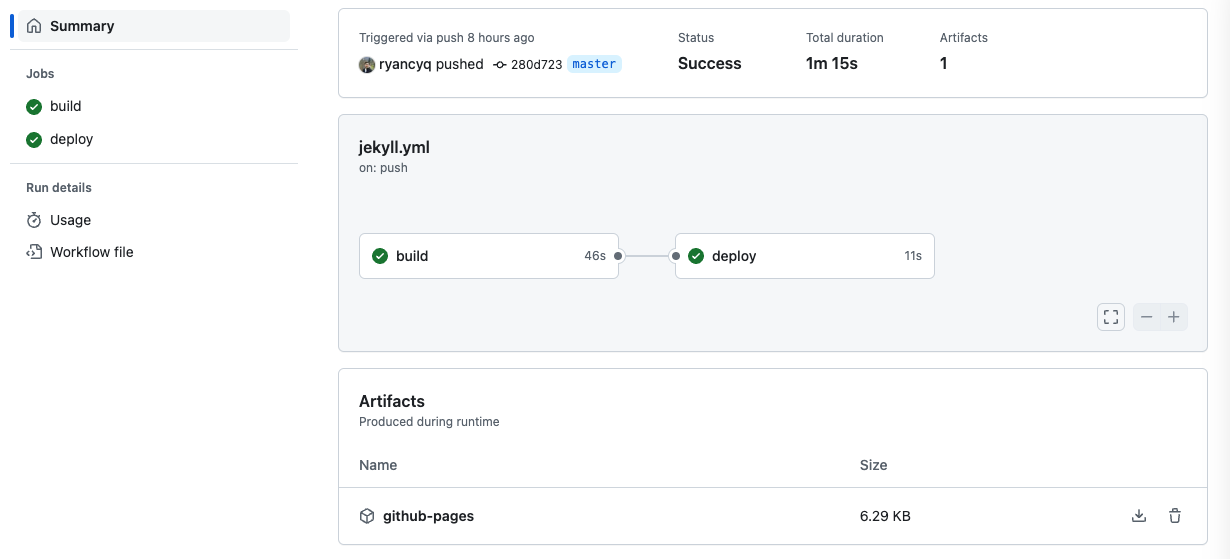Screen dimensions: 1230x559
Task: Zoom in the workflow graph
Action: point(1174,317)
